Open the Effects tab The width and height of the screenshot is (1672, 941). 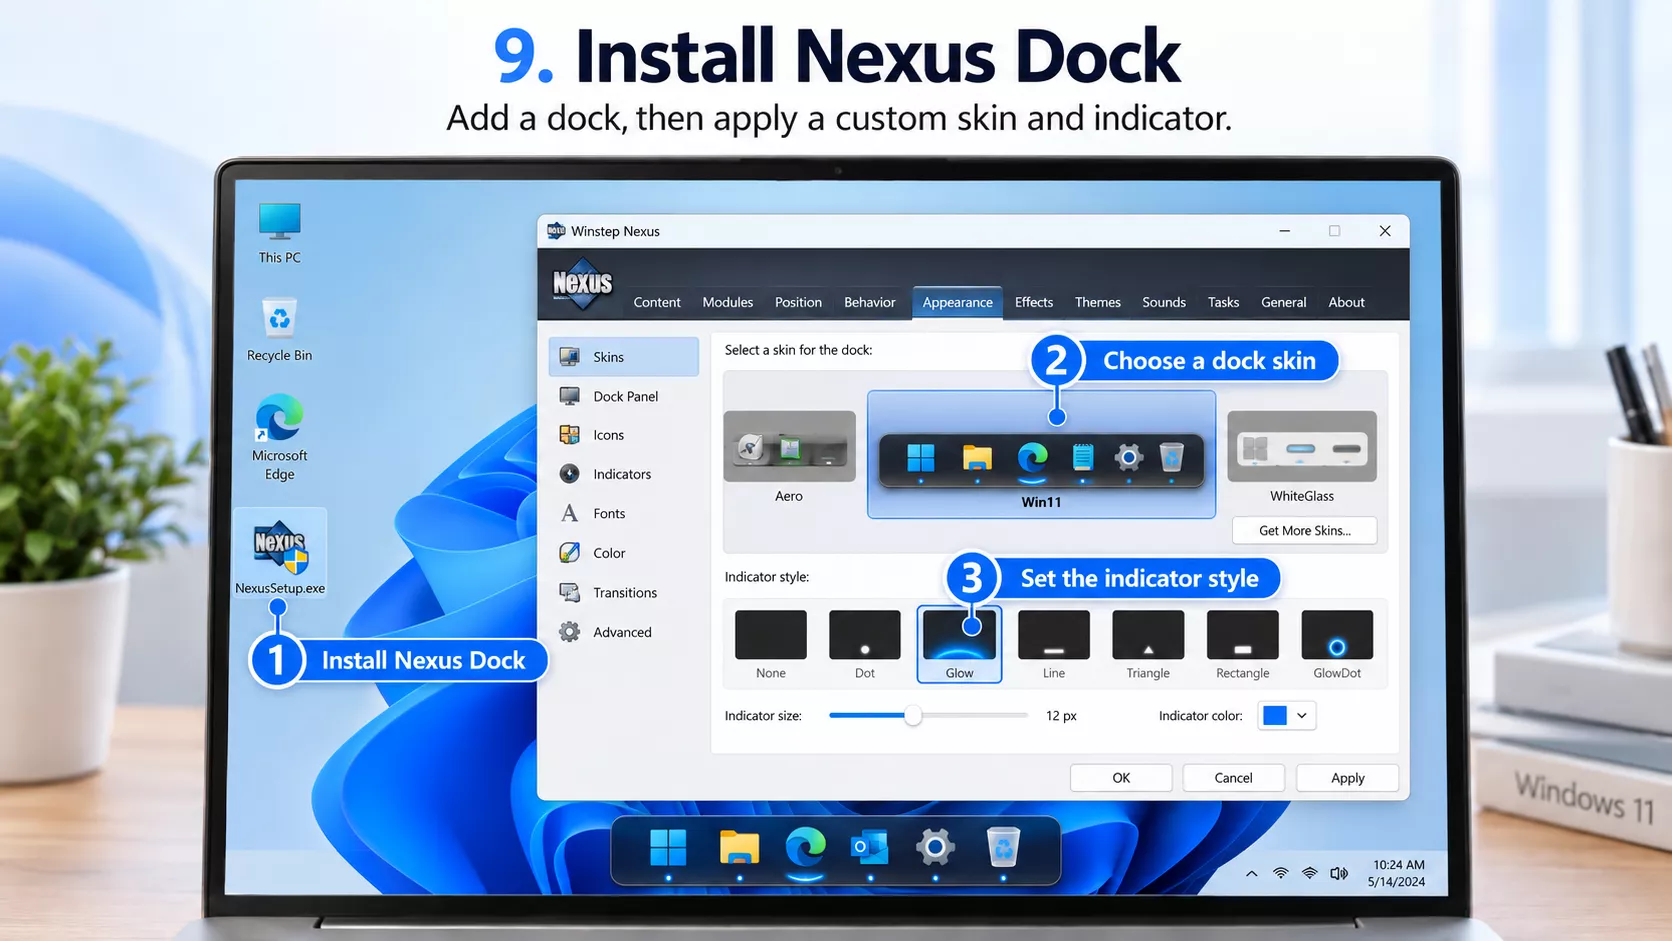click(x=1034, y=302)
